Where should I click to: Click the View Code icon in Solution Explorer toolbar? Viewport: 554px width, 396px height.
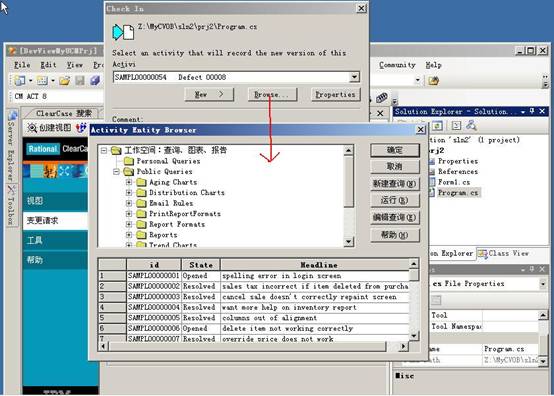[456, 125]
